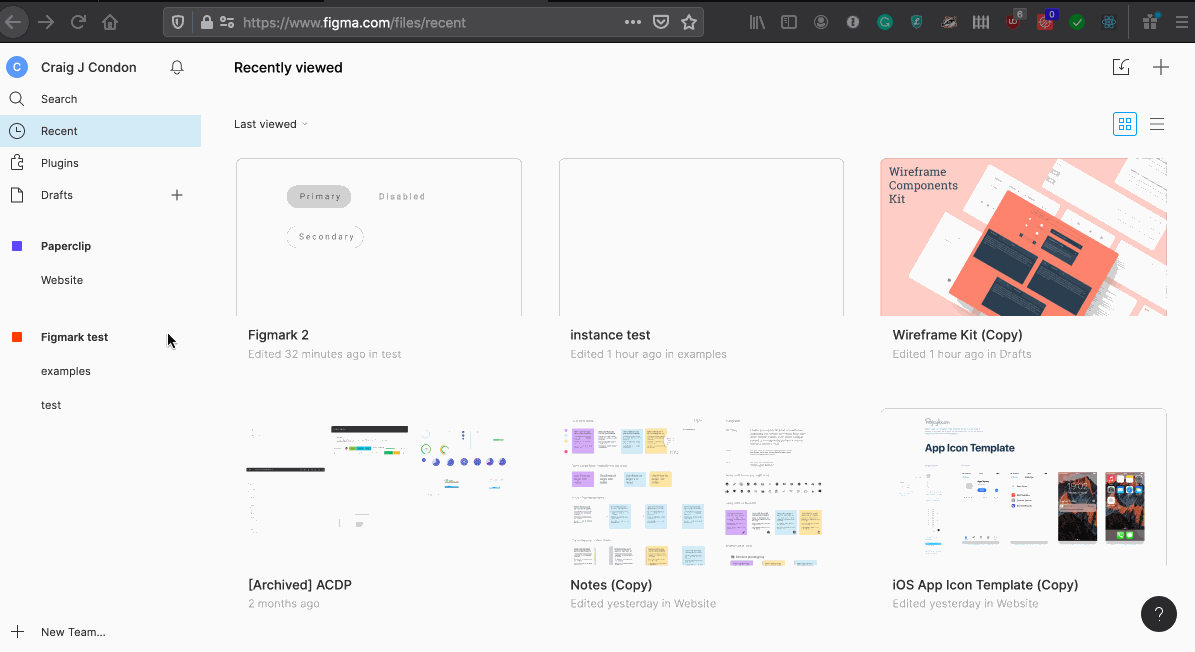
Task: Go forward in browser history
Action: [46, 22]
